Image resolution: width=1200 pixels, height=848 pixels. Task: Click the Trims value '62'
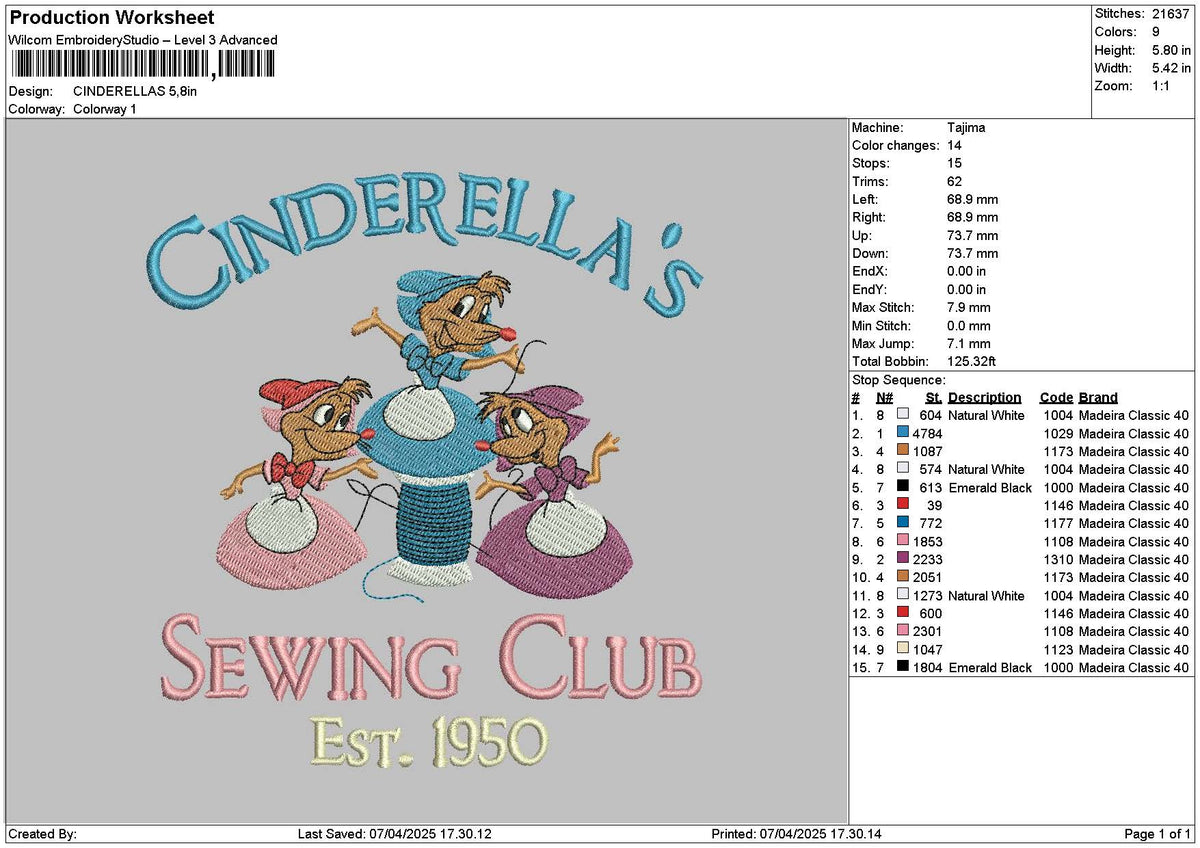pos(954,182)
